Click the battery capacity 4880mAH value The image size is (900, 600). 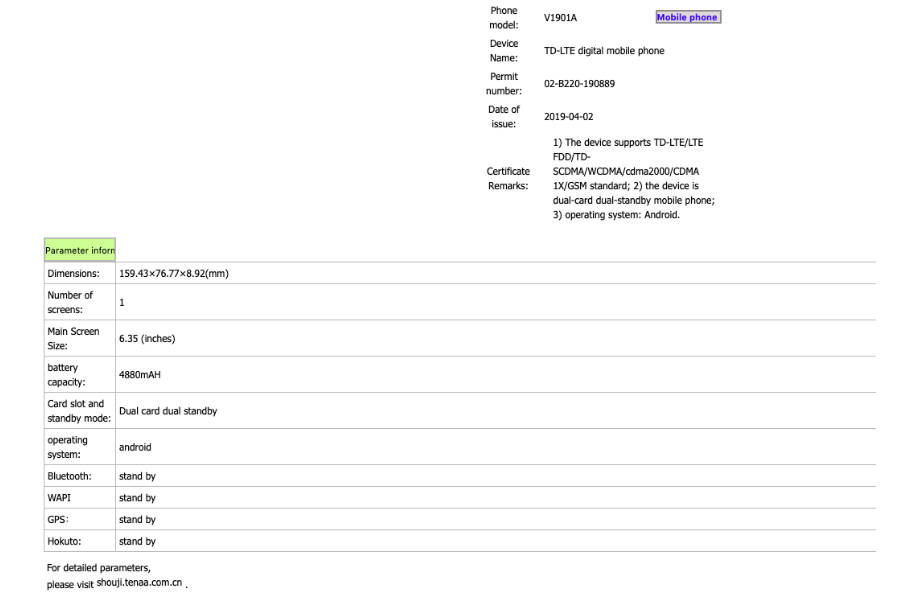139,374
